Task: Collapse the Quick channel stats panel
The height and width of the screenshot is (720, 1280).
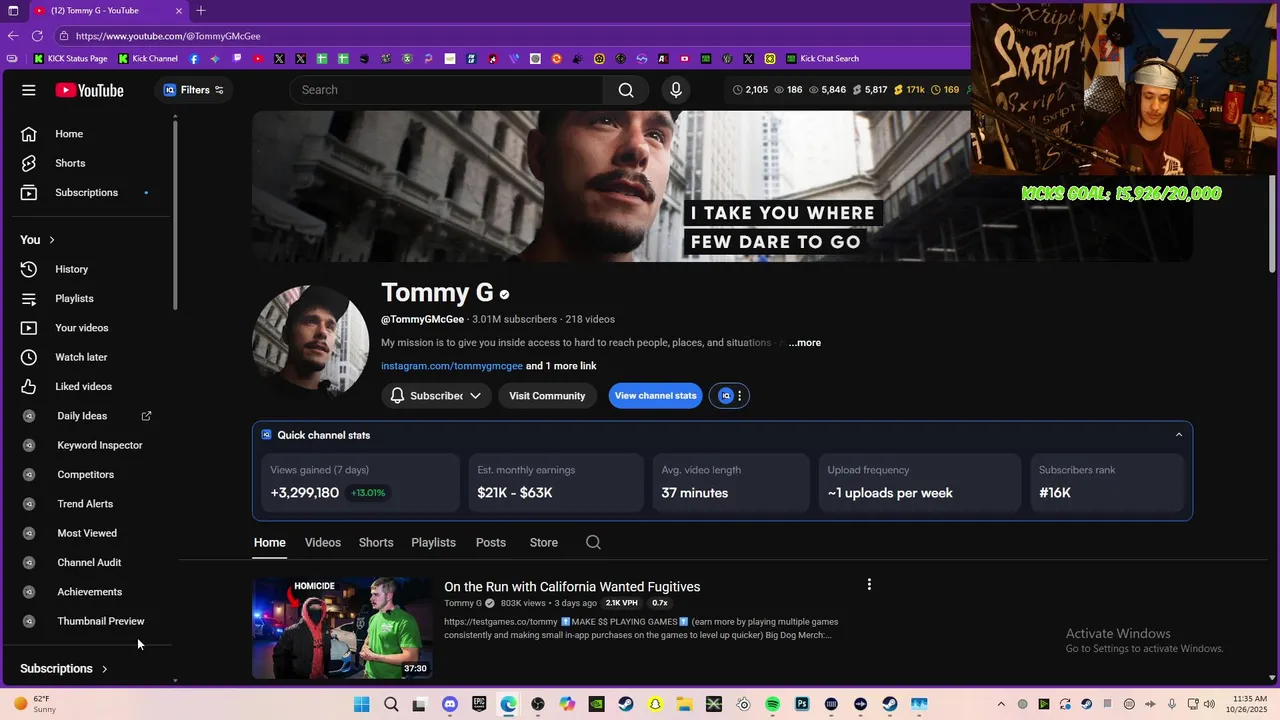Action: [x=1179, y=435]
